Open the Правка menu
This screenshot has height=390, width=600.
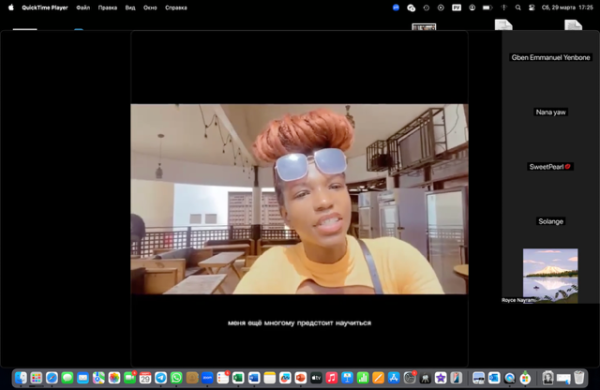pyautogui.click(x=108, y=8)
